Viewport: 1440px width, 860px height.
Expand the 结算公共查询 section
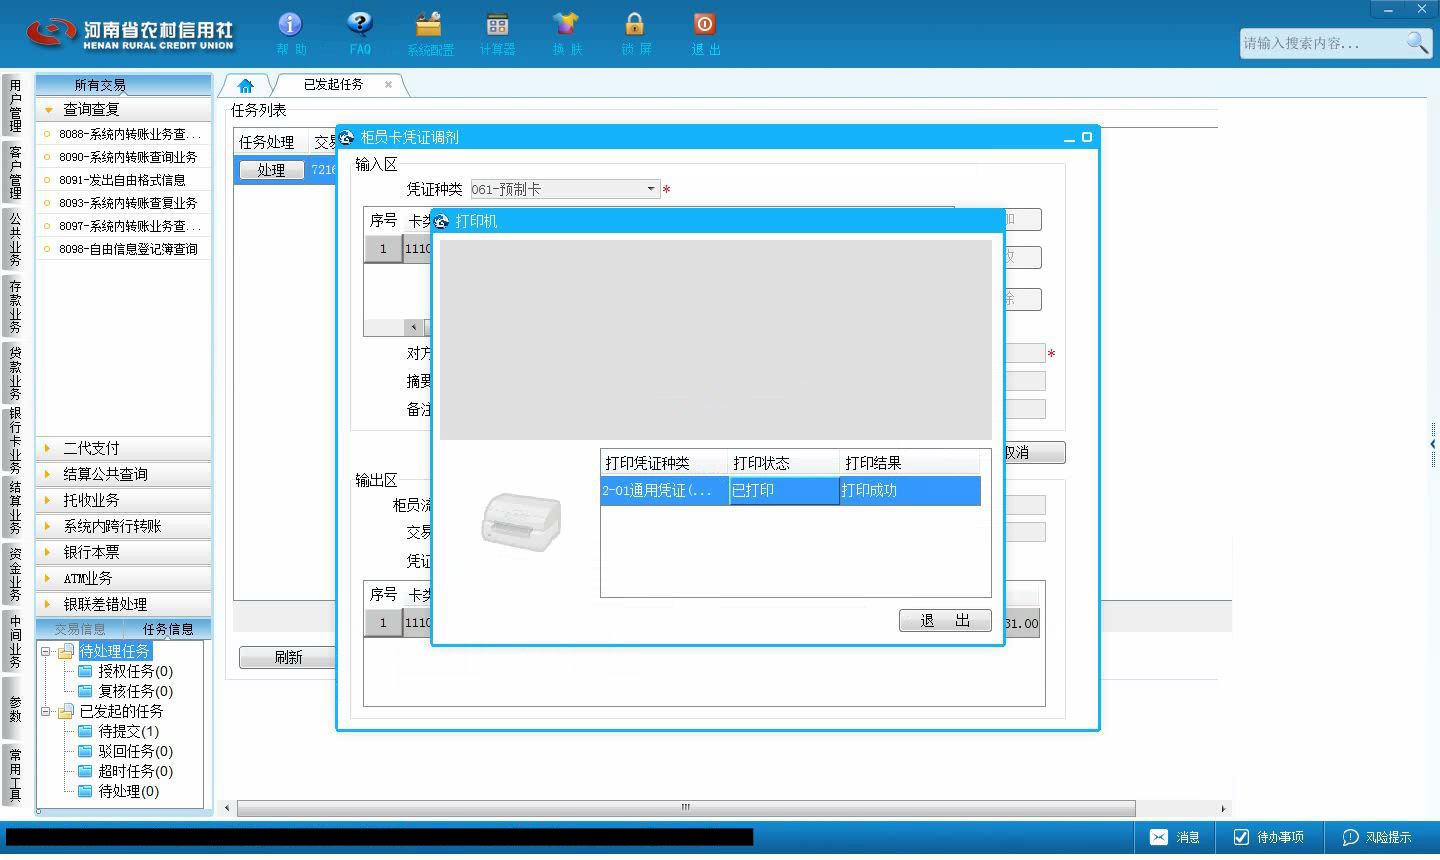coord(123,474)
